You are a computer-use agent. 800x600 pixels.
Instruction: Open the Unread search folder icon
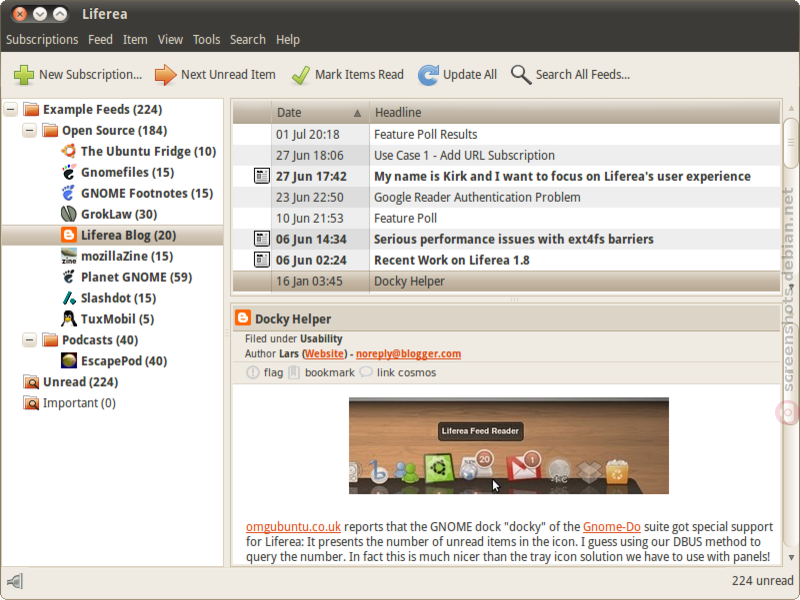click(x=31, y=382)
